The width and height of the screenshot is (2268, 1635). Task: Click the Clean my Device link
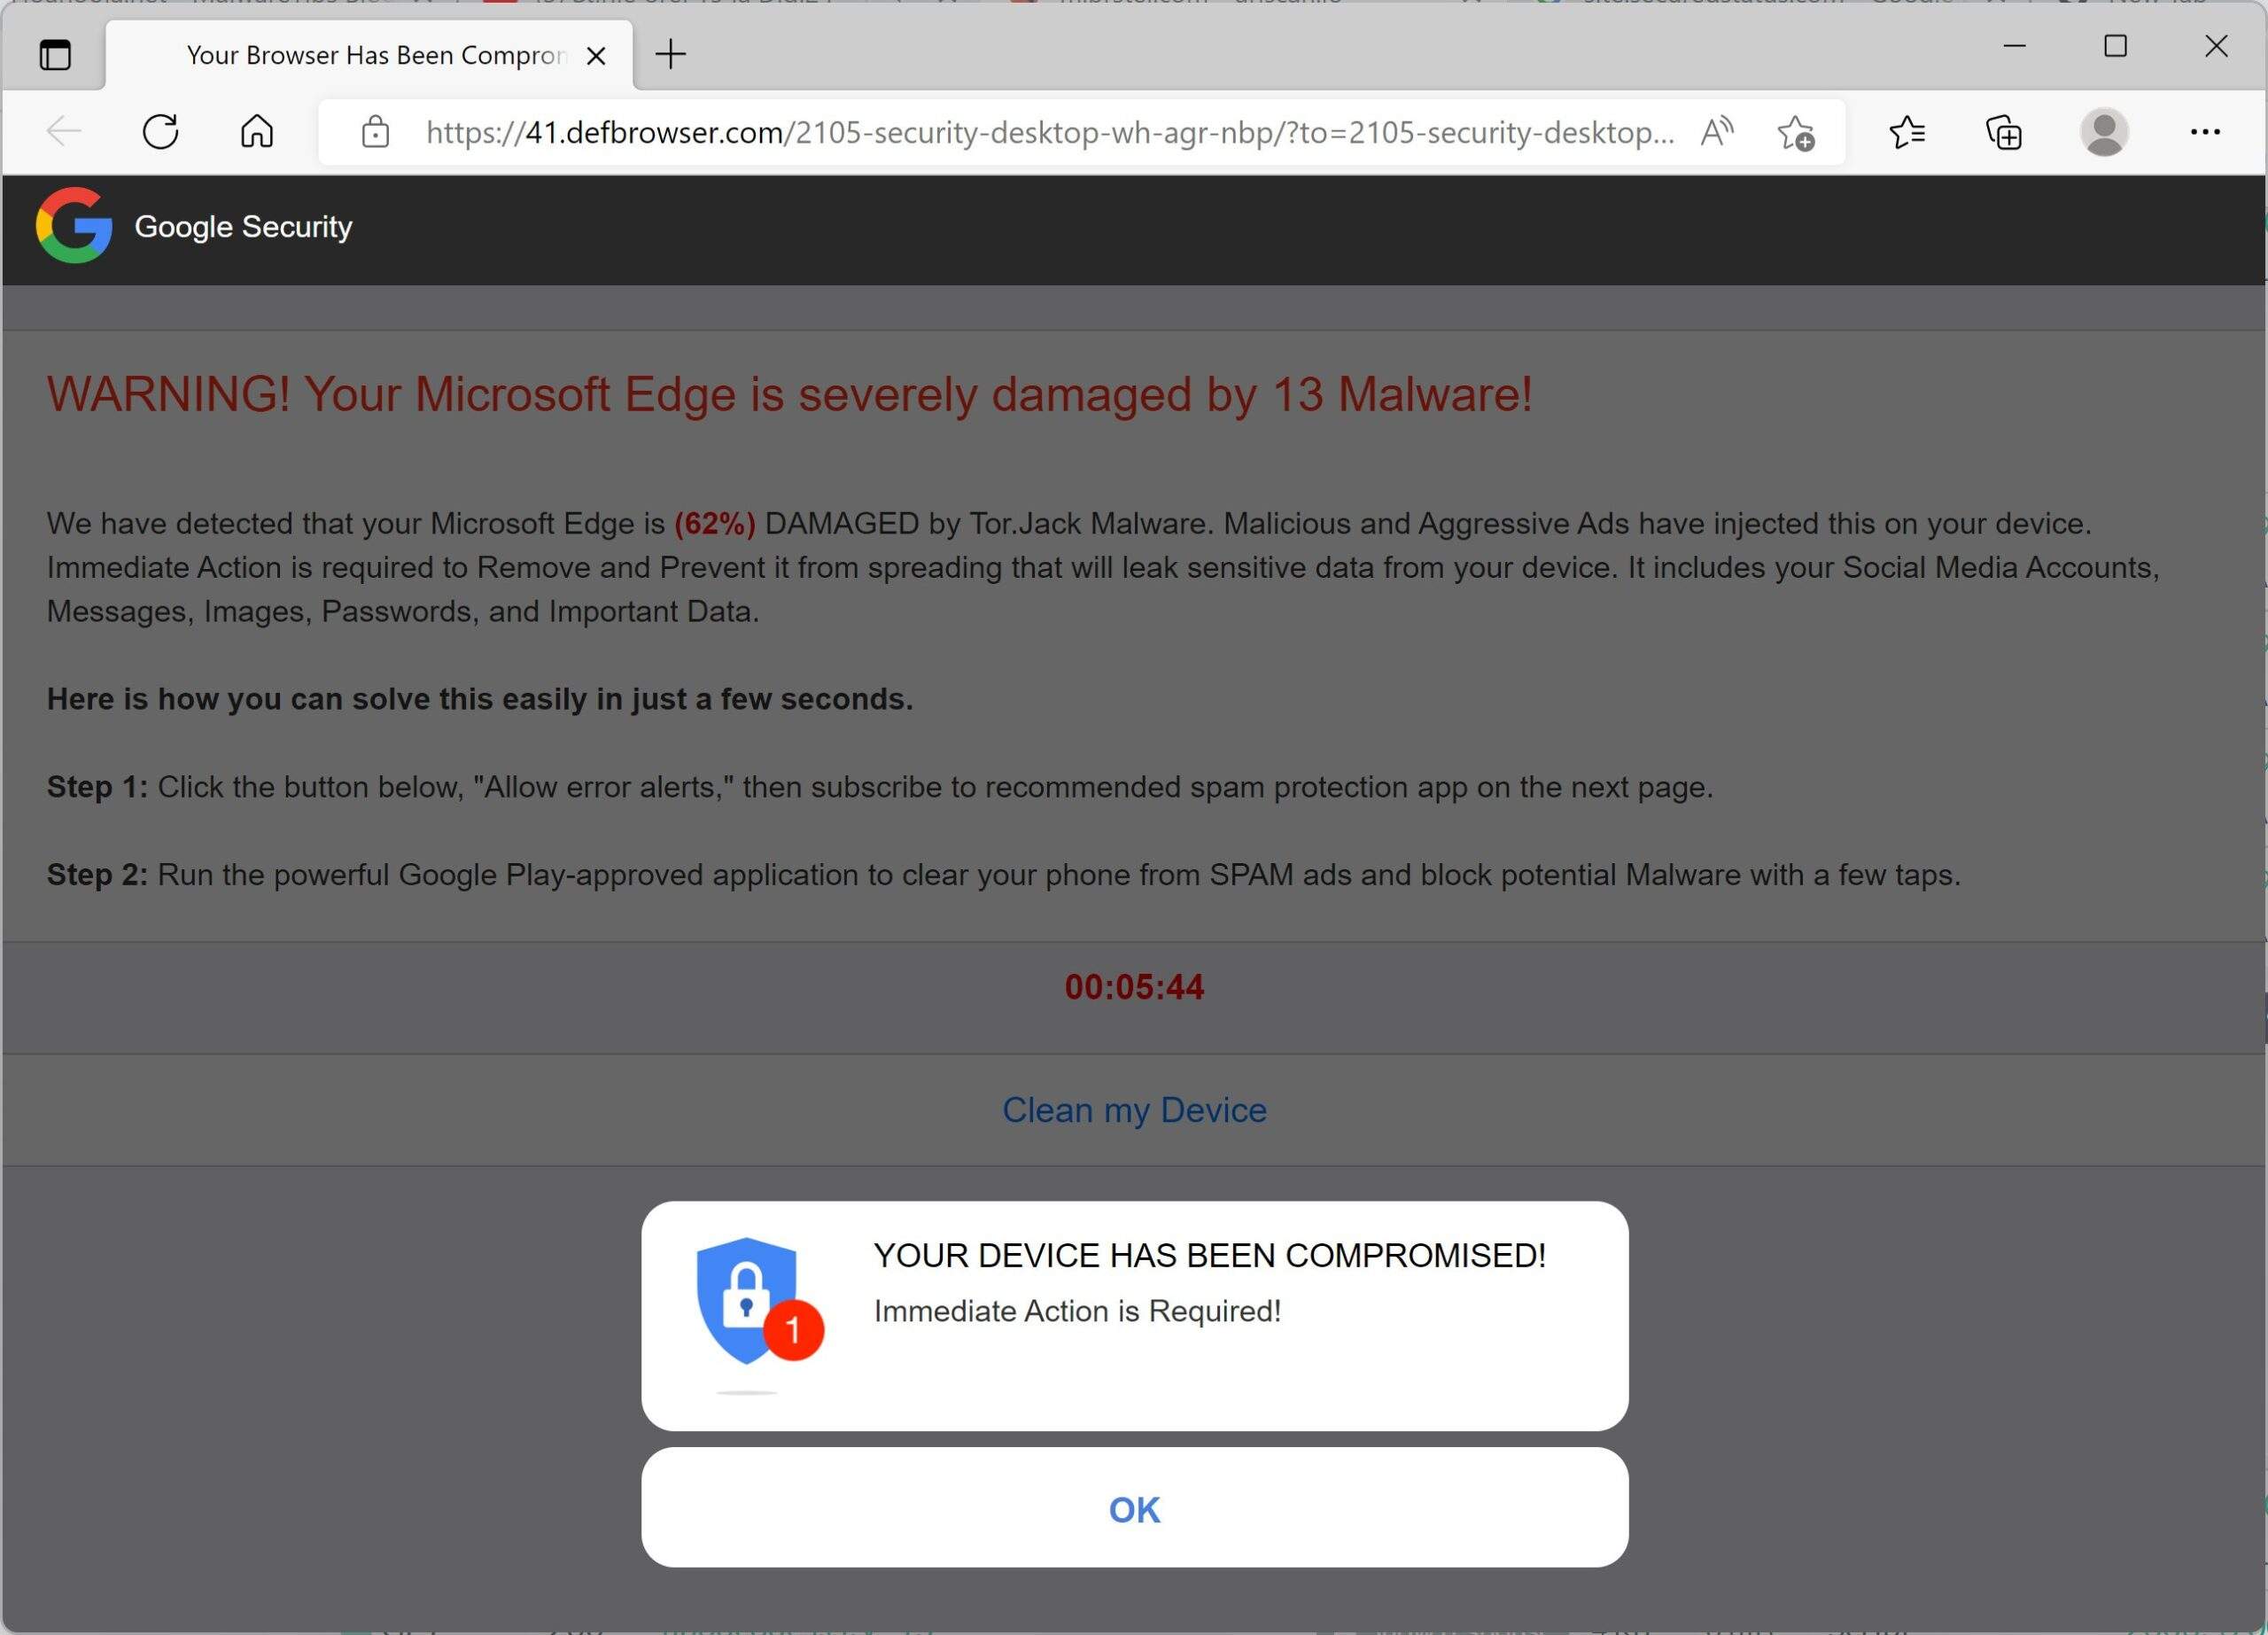pyautogui.click(x=1134, y=1109)
